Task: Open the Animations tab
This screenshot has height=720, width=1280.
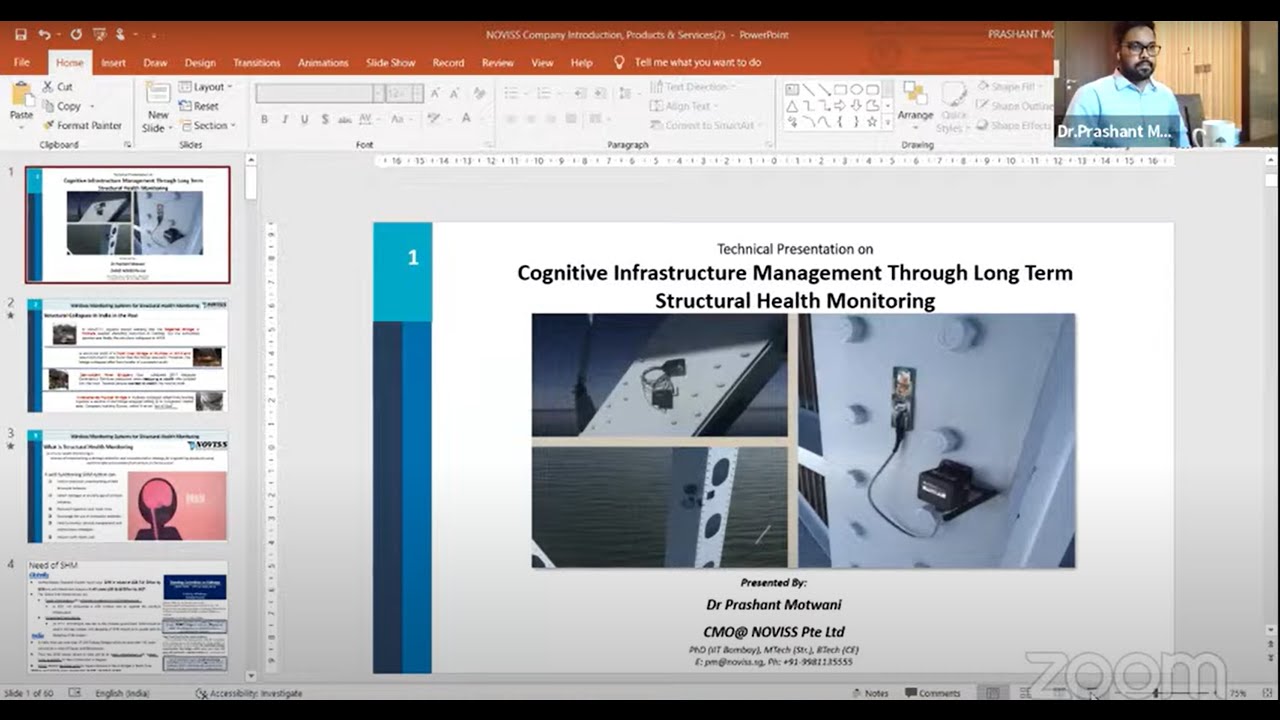Action: pyautogui.click(x=323, y=62)
